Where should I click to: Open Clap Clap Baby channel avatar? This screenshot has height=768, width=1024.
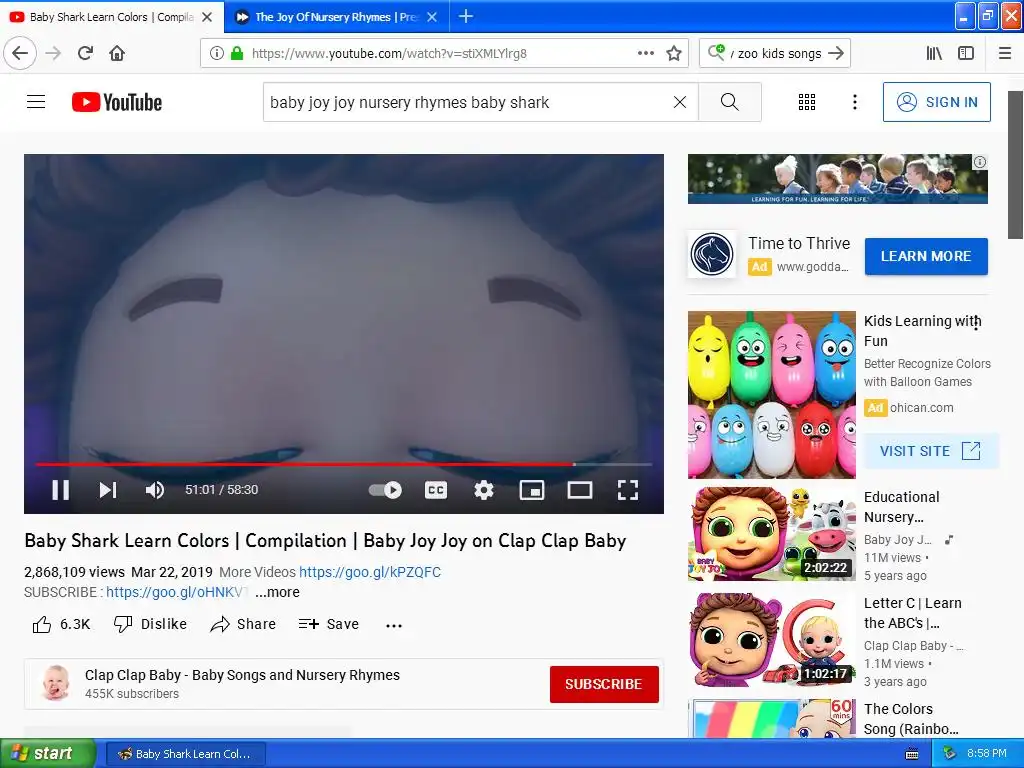pos(56,683)
